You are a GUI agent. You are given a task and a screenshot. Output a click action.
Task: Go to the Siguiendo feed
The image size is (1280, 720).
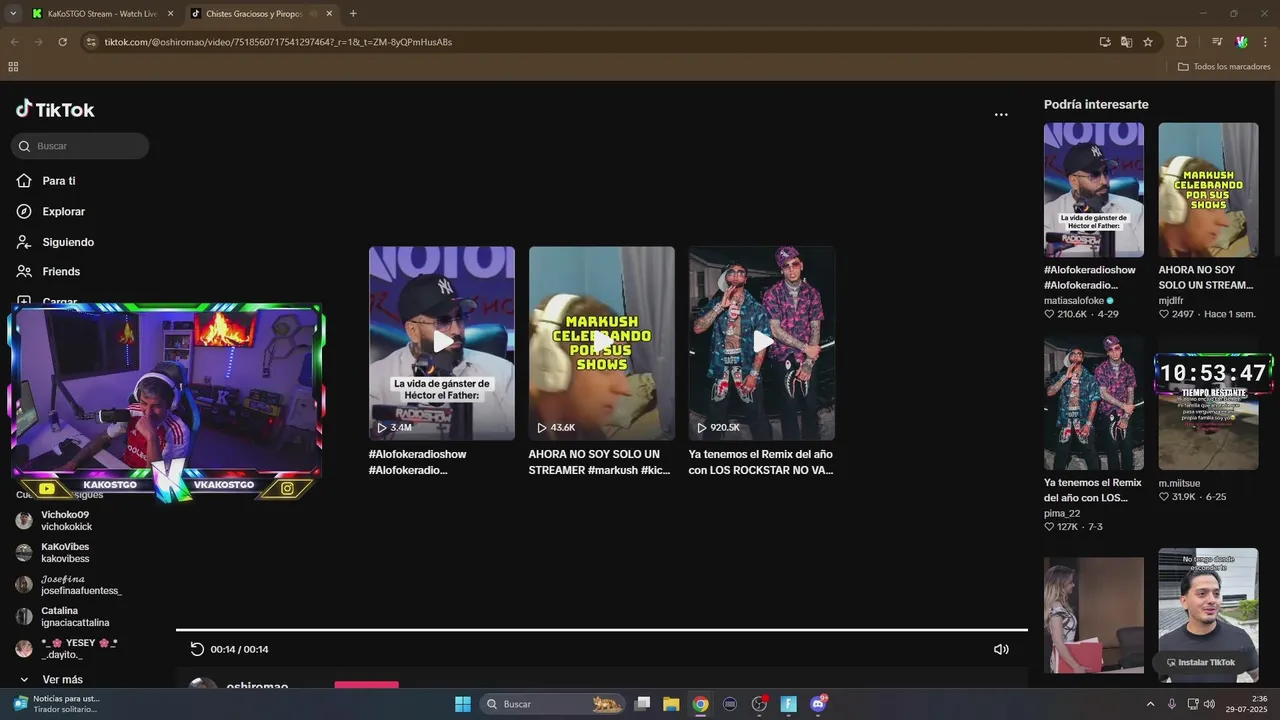[x=55, y=242]
